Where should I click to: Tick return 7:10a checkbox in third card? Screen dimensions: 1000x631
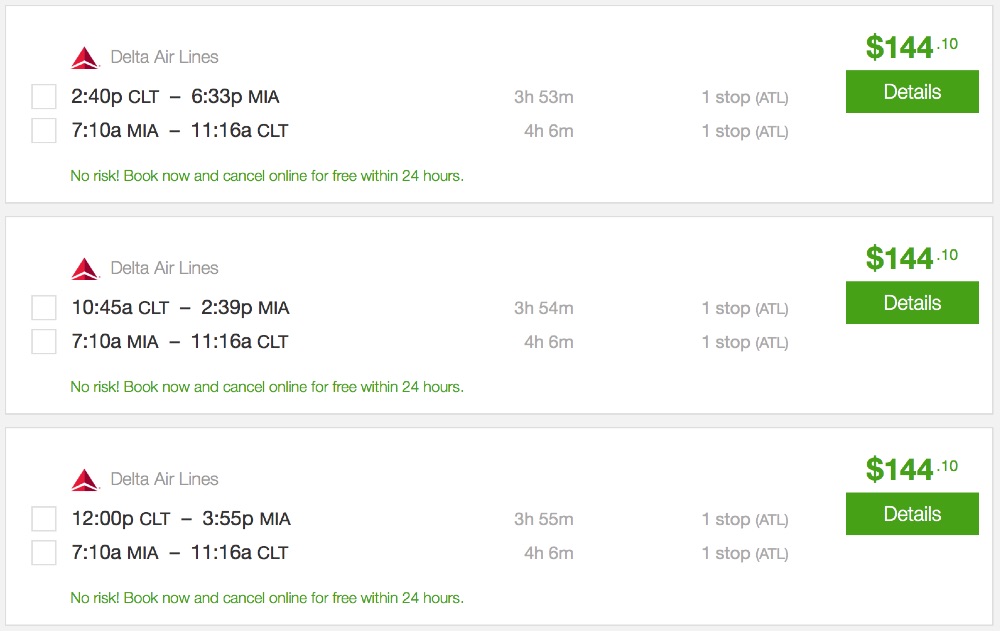[x=44, y=553]
